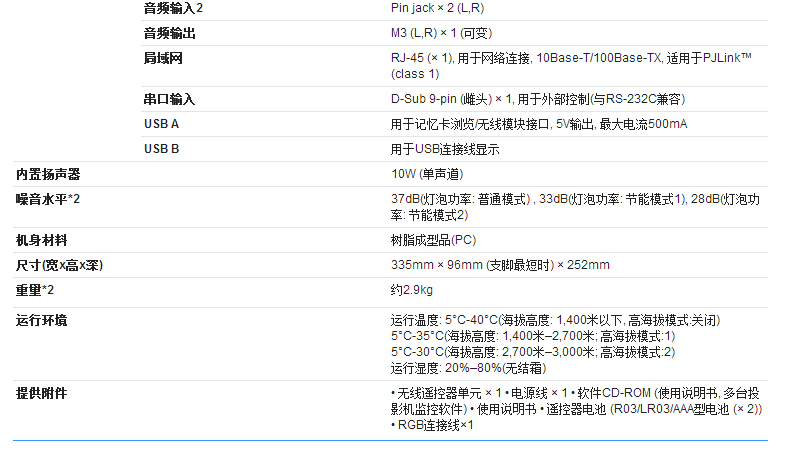Click the 内置扬声器 heading
The image size is (790, 454).
[x=48, y=174]
